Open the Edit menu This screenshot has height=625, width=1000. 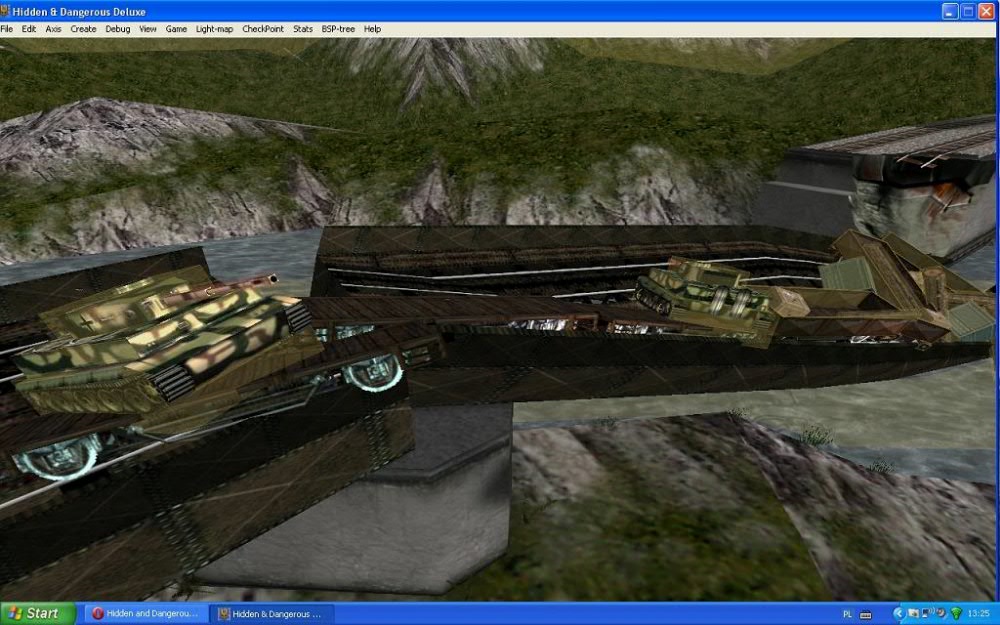tap(29, 29)
